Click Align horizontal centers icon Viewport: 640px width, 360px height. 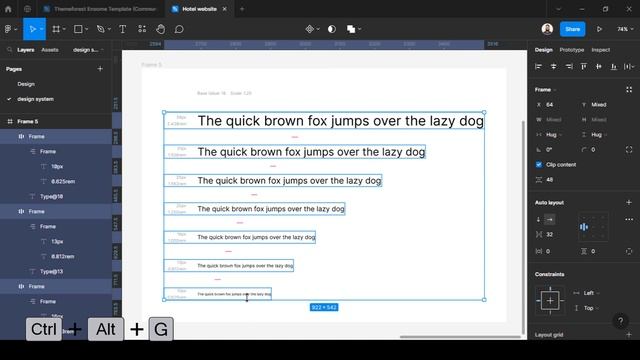[553, 67]
